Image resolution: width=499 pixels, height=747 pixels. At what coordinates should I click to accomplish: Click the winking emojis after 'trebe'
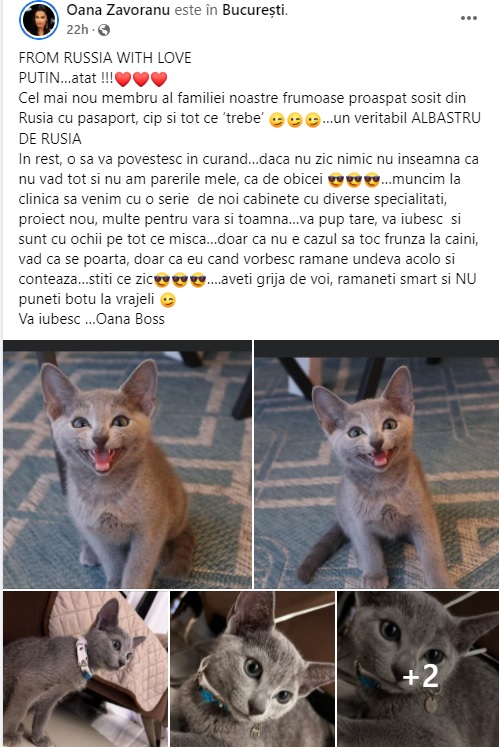(295, 119)
